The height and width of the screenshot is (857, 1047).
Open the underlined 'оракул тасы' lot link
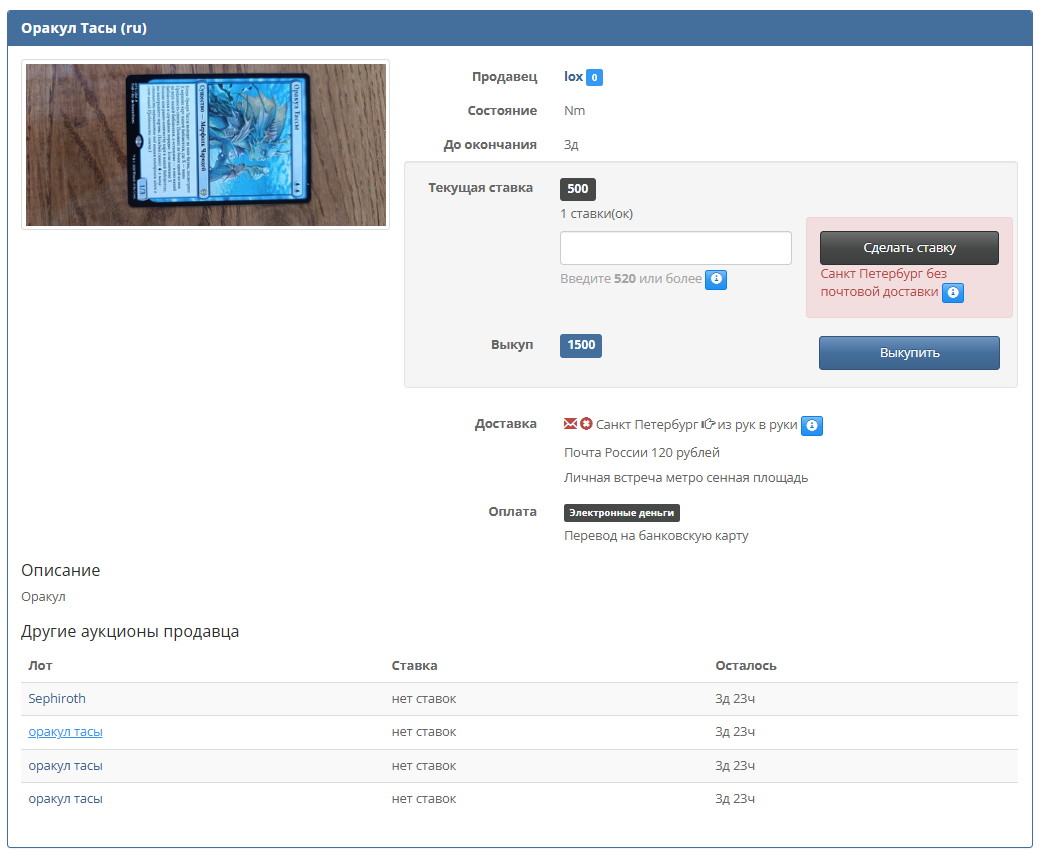point(65,732)
